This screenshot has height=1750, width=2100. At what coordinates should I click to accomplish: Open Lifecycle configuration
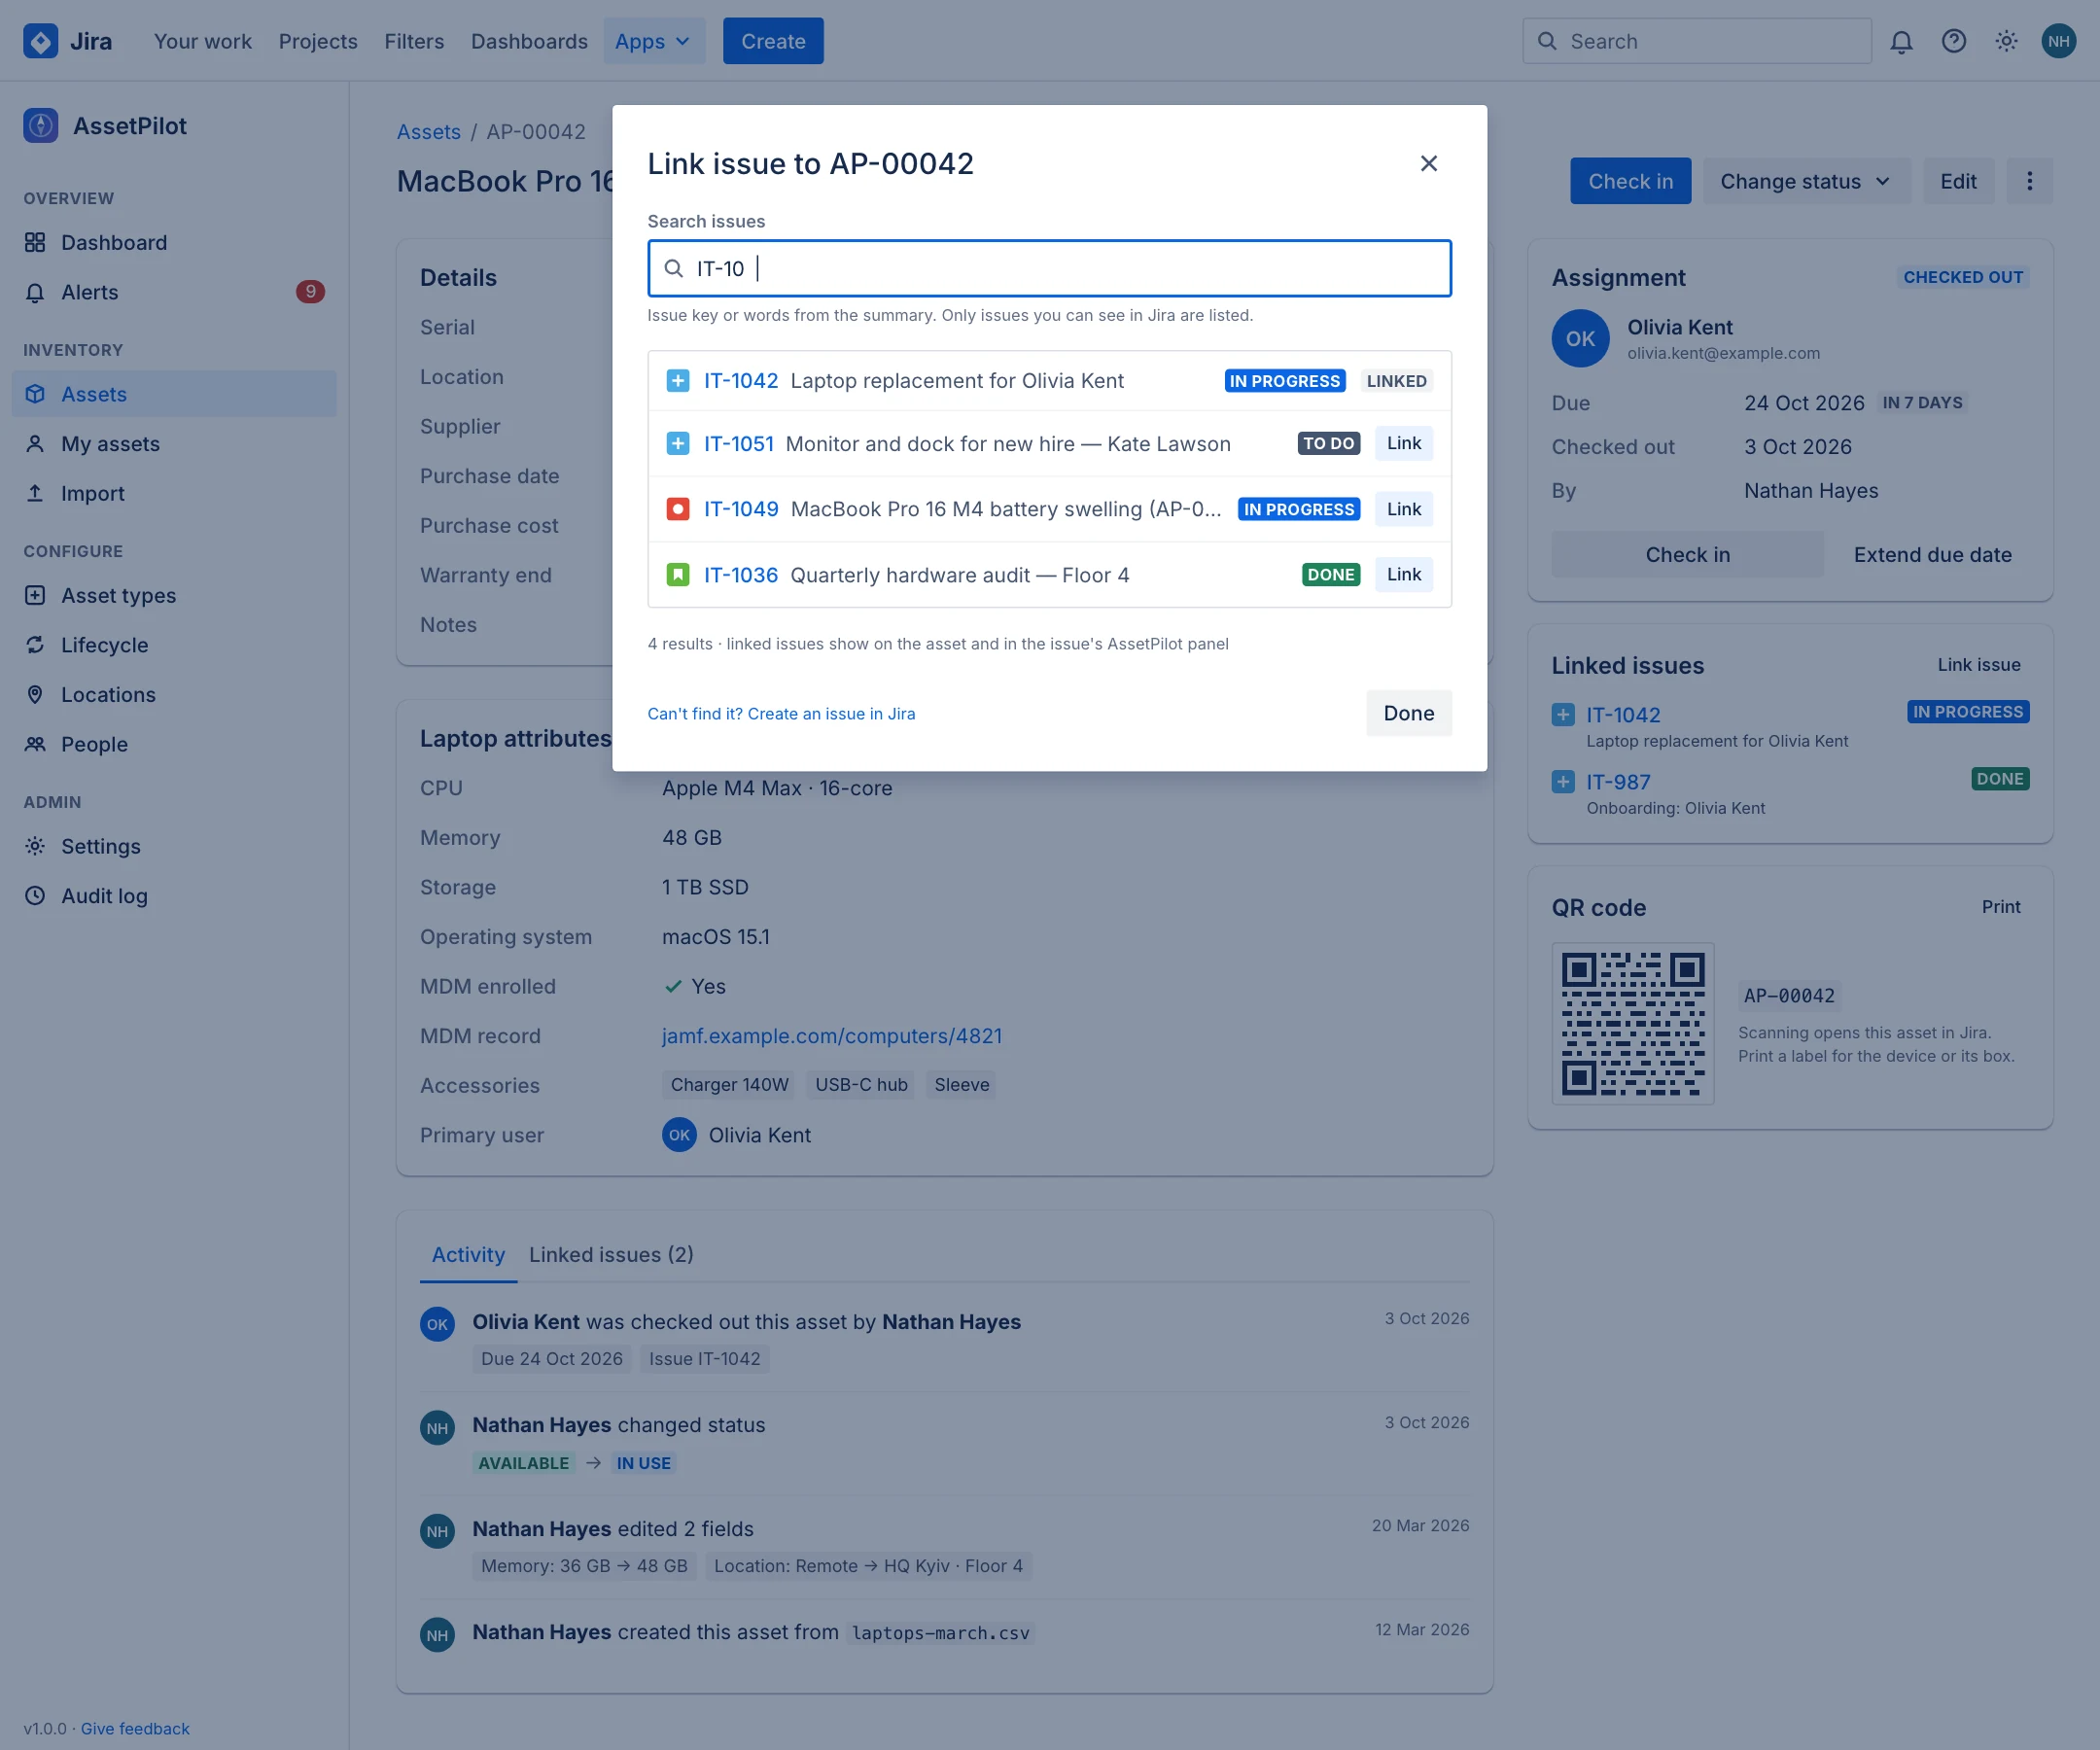pos(174,645)
